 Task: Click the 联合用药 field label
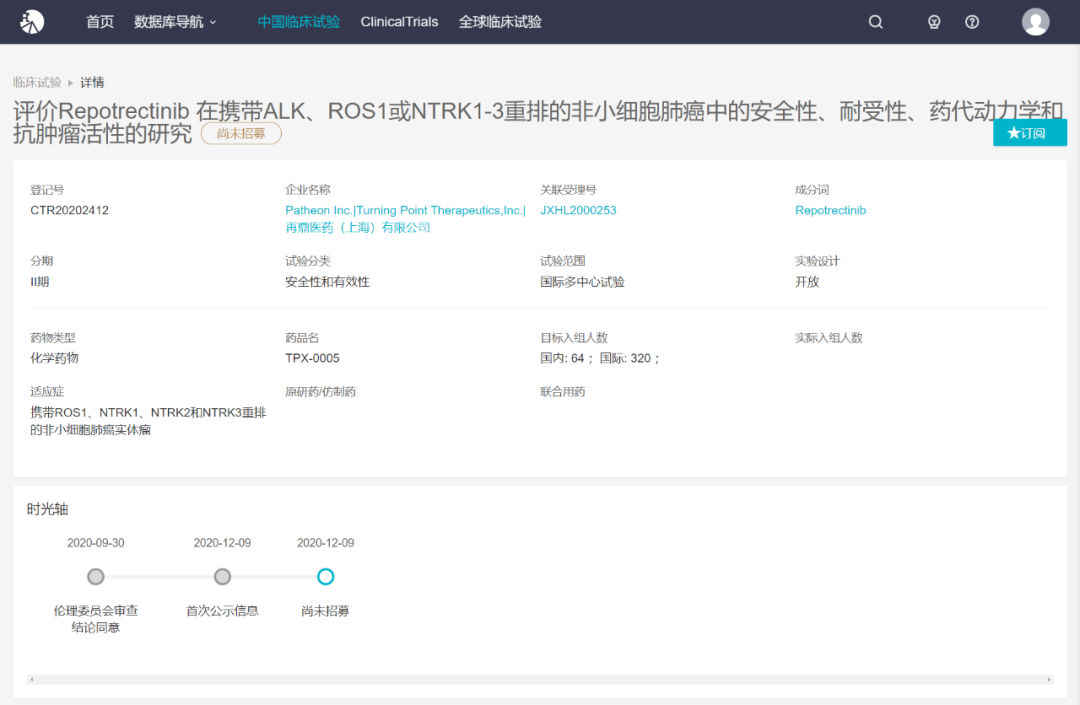(563, 392)
